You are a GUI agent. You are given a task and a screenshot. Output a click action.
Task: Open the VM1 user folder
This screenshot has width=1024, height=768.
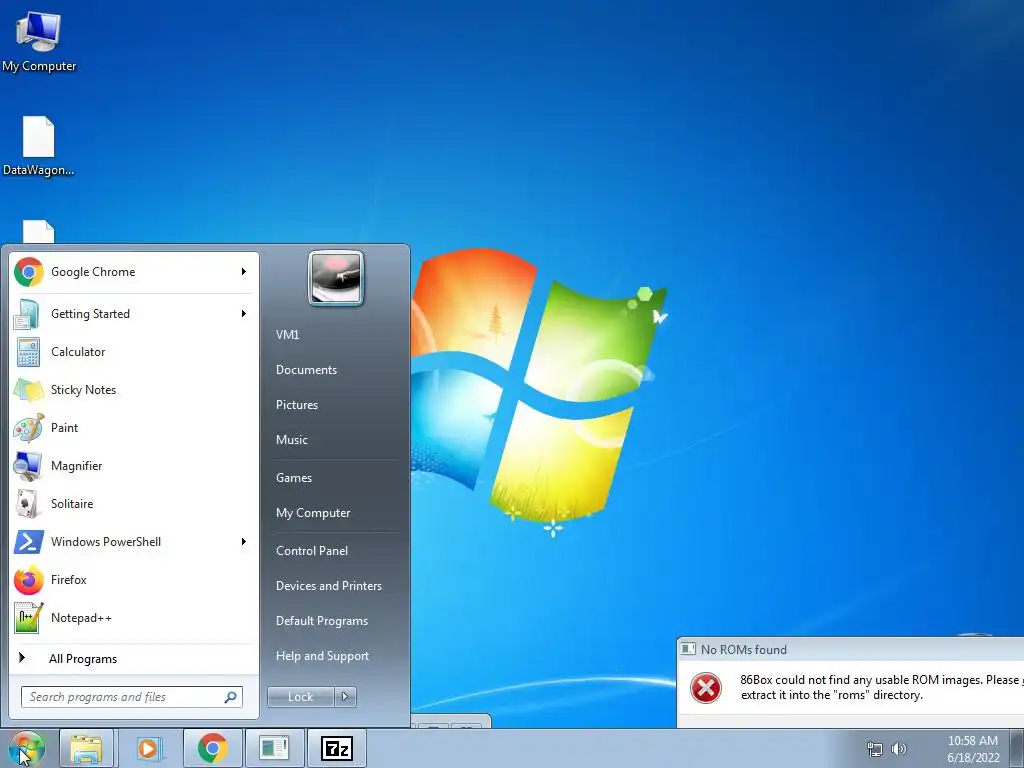click(x=287, y=335)
